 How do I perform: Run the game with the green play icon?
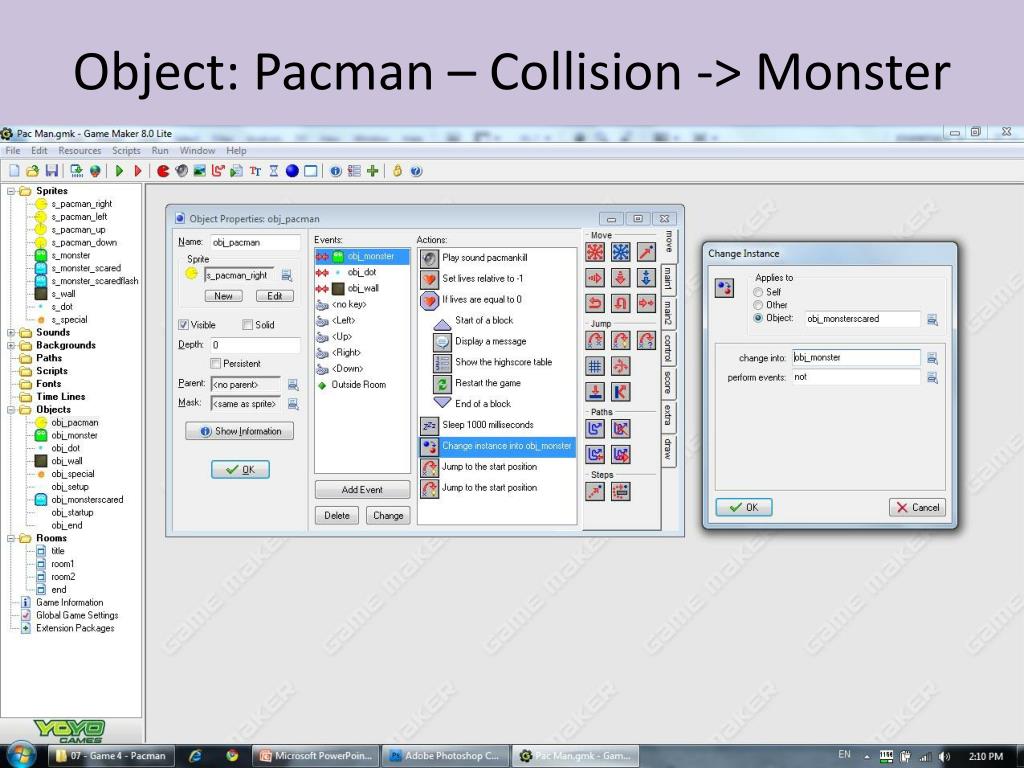pos(119,171)
